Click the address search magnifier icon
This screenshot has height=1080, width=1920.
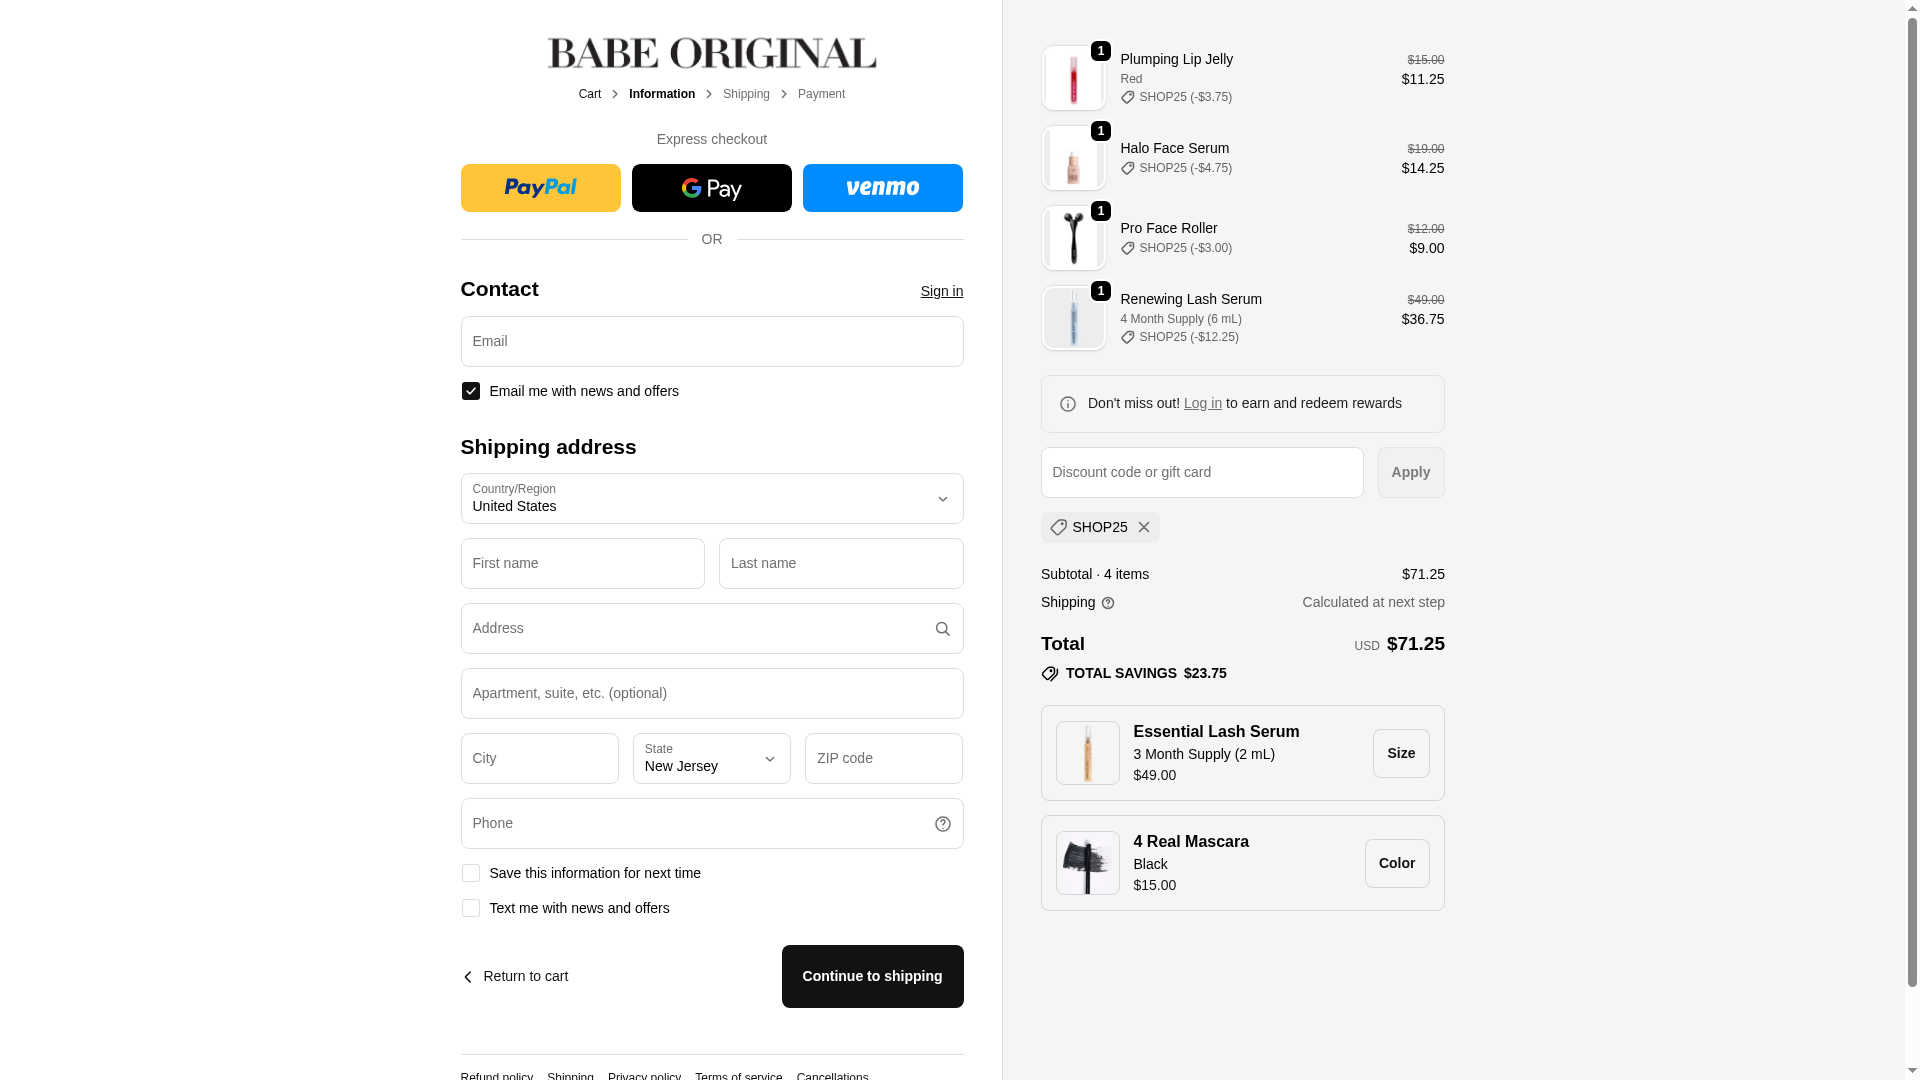[942, 629]
